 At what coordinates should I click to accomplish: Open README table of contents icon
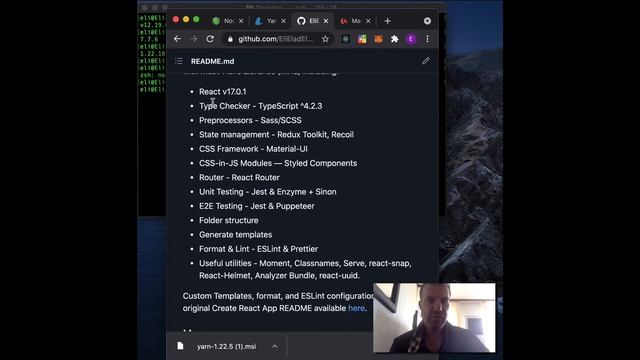(179, 61)
